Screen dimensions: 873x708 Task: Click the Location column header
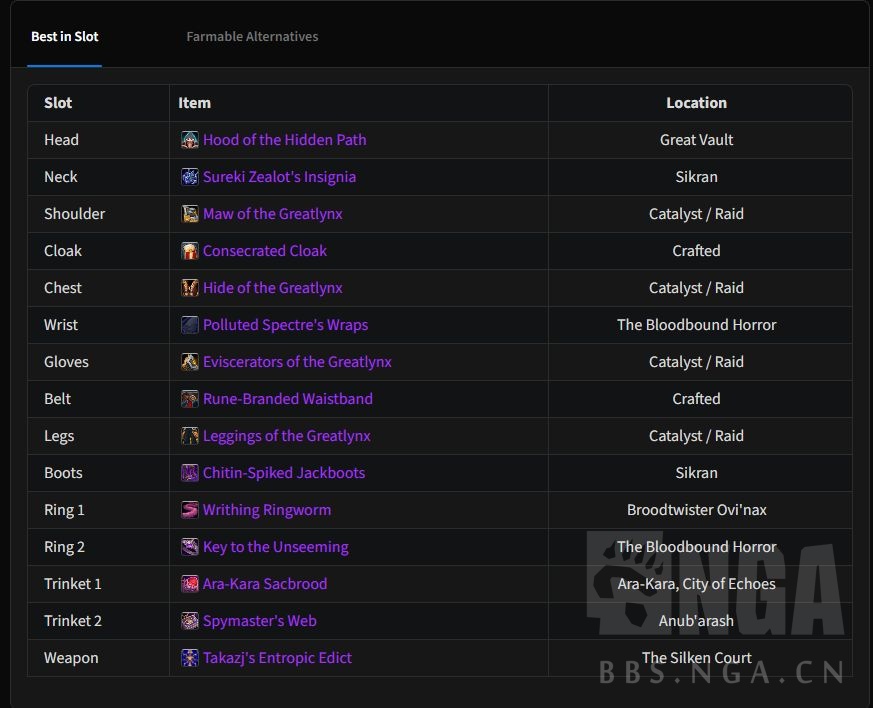pos(696,103)
